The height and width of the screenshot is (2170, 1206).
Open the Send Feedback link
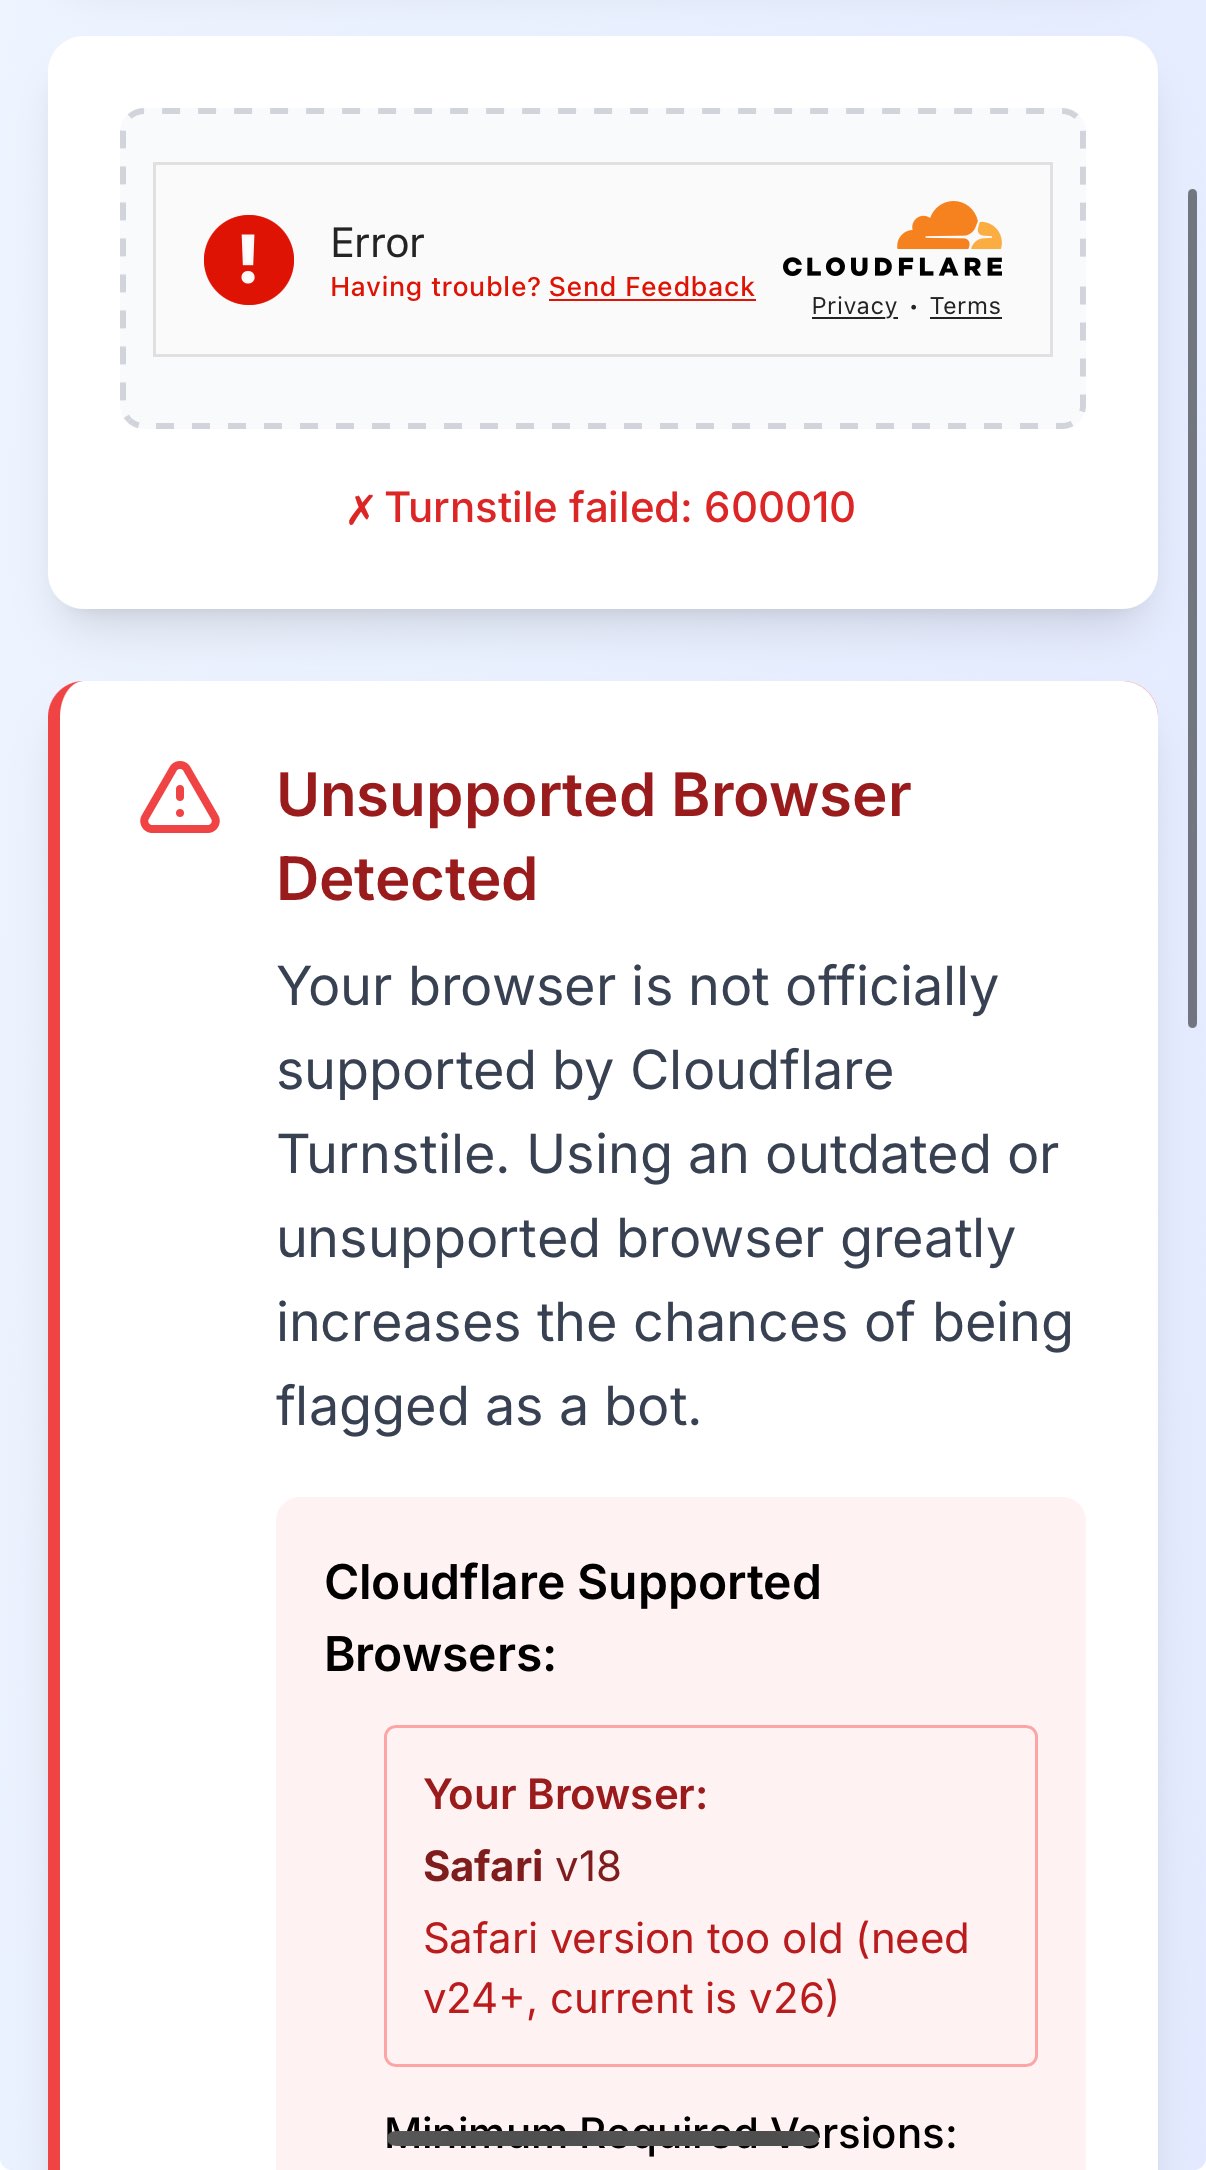[x=651, y=287]
